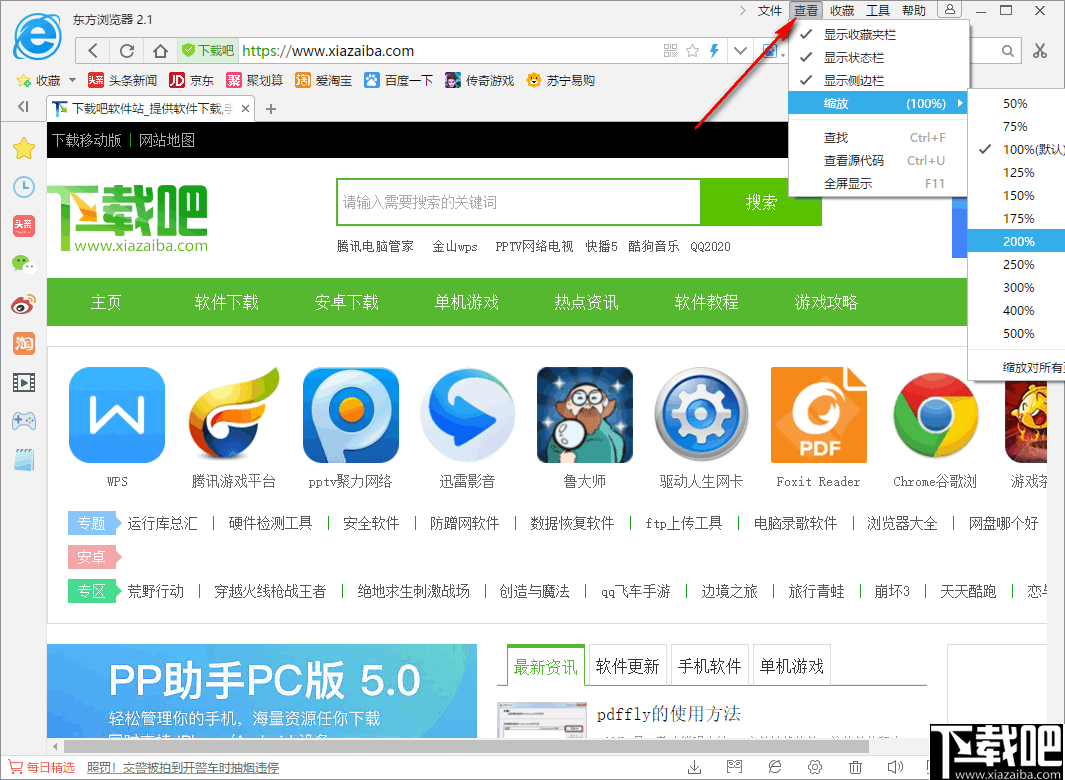Open the downloads icon in the status bar

[x=695, y=766]
